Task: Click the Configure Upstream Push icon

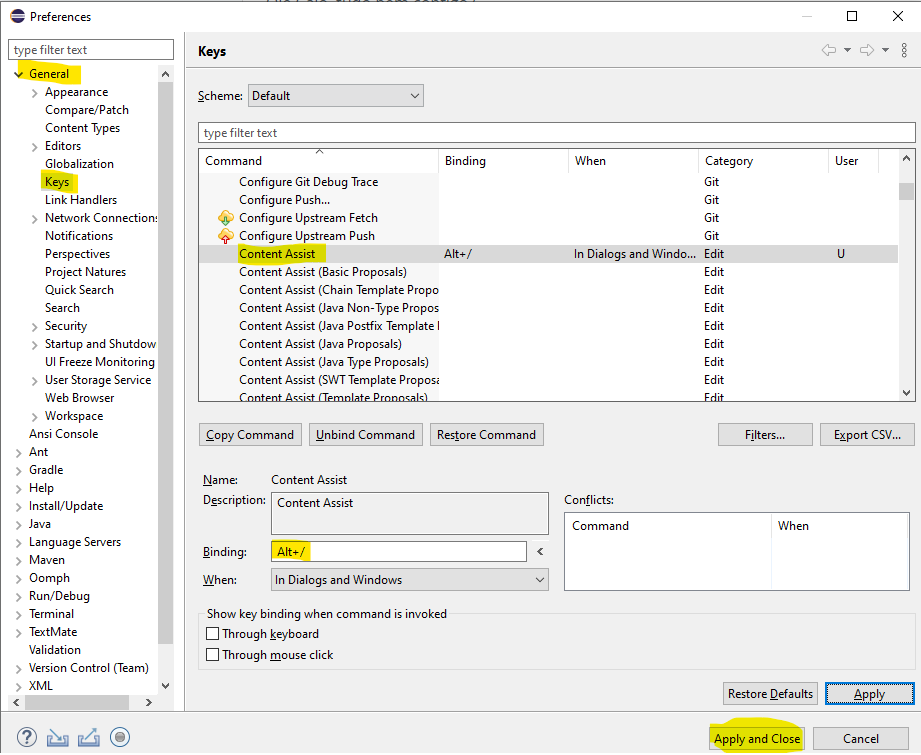Action: (226, 236)
